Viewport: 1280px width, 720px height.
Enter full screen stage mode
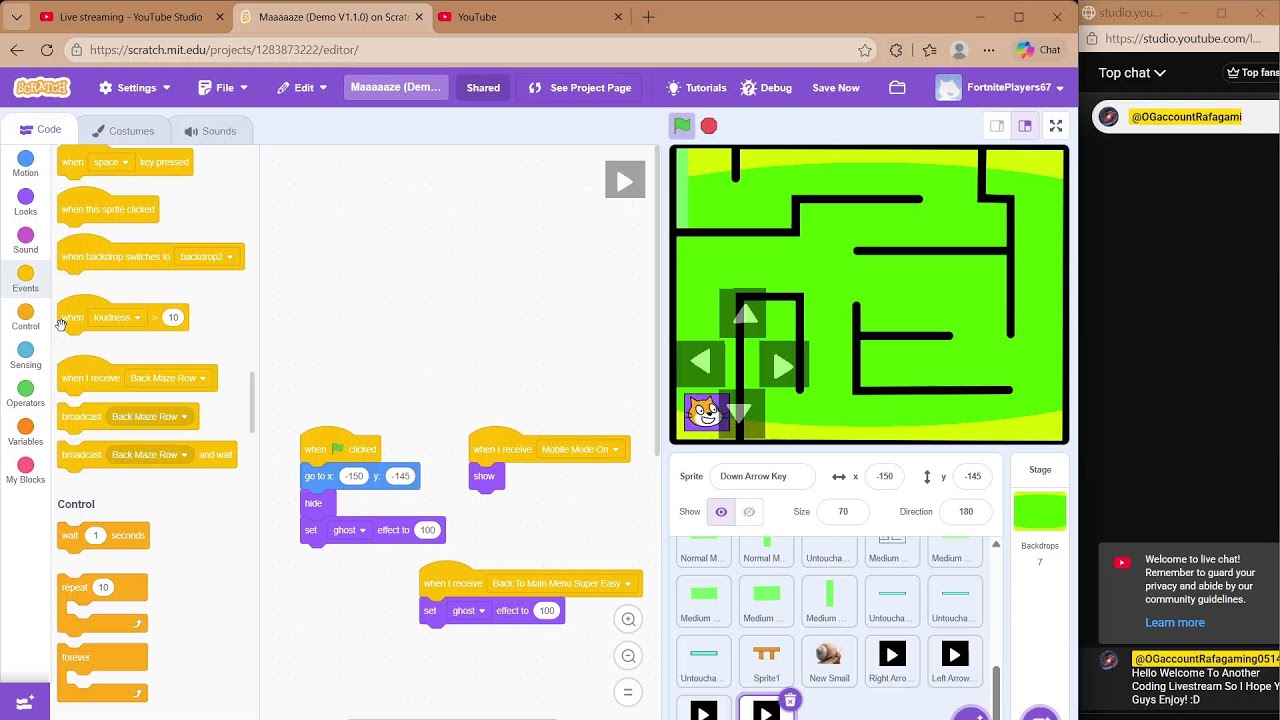pyautogui.click(x=1055, y=125)
